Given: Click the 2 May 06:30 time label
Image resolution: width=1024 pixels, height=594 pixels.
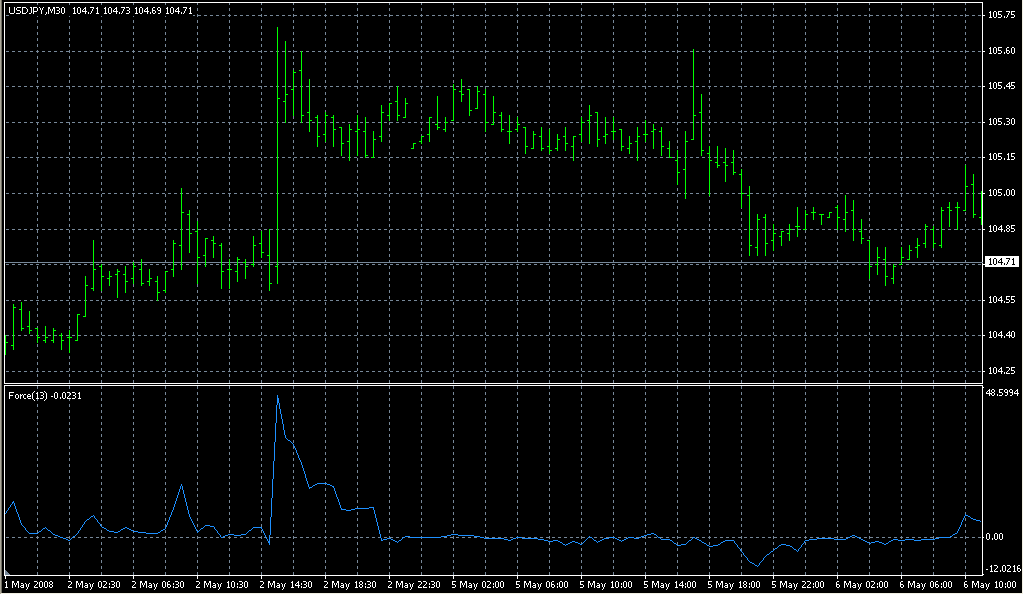Looking at the screenshot, I should [x=158, y=585].
